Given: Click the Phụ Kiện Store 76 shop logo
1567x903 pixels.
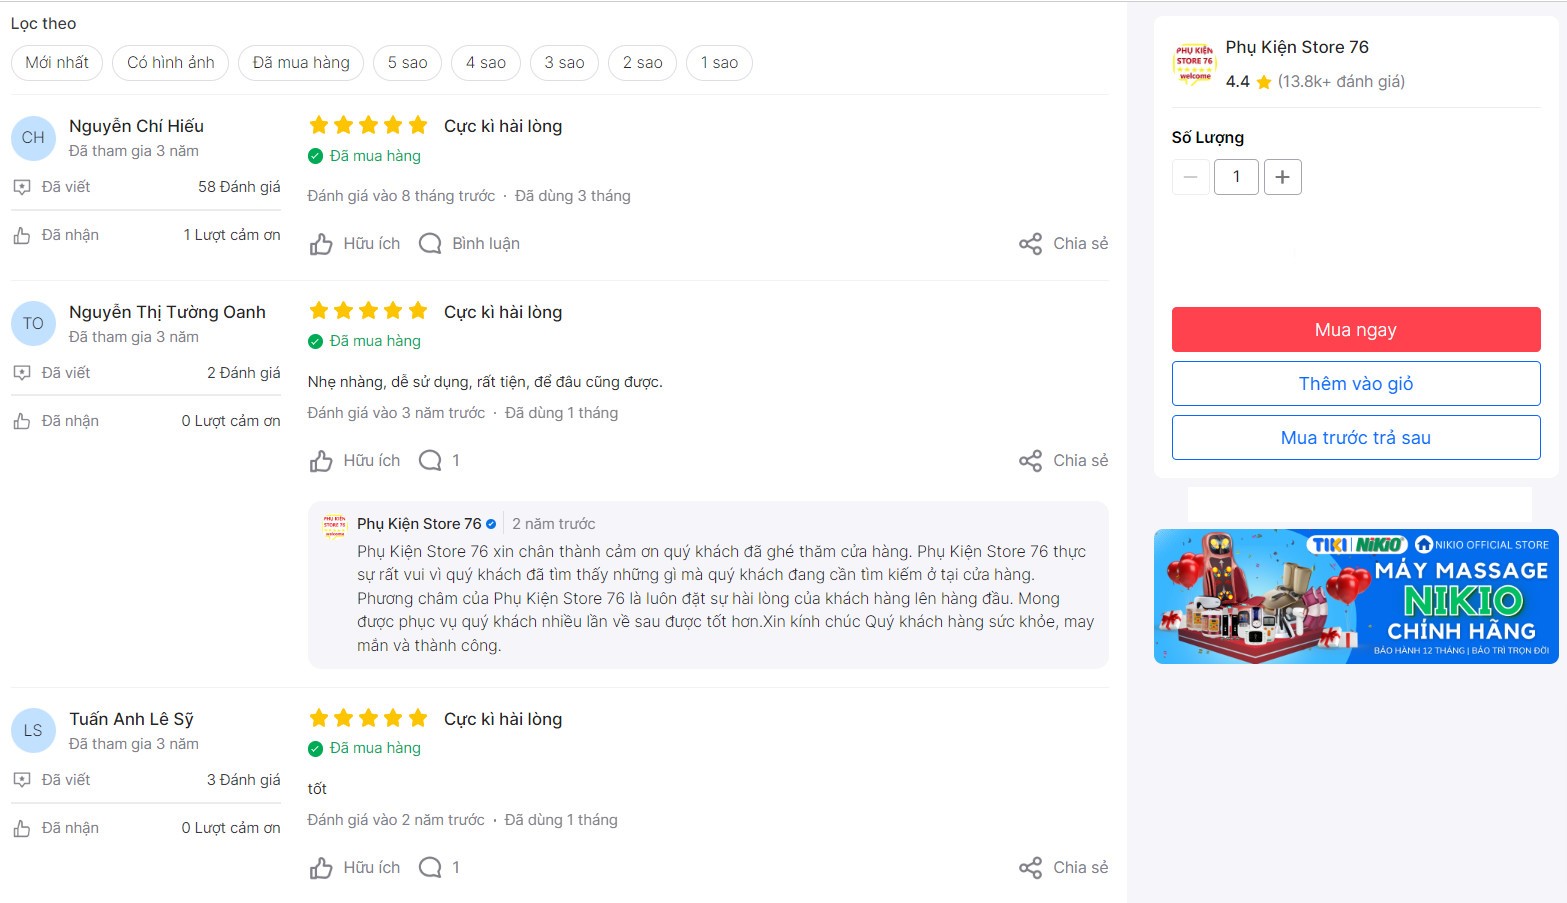Looking at the screenshot, I should (x=1194, y=64).
